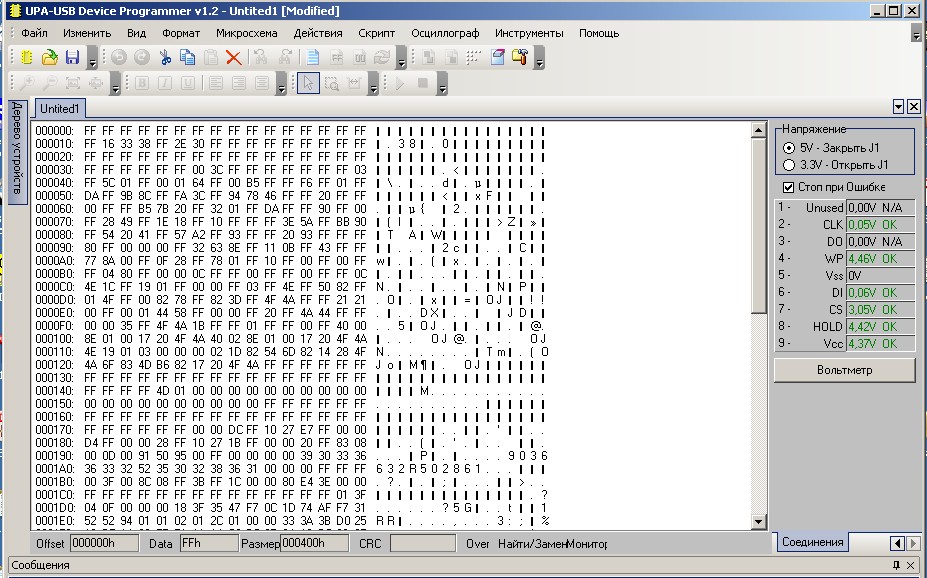
Task: Click the Вольтметр button
Action: [x=844, y=370]
